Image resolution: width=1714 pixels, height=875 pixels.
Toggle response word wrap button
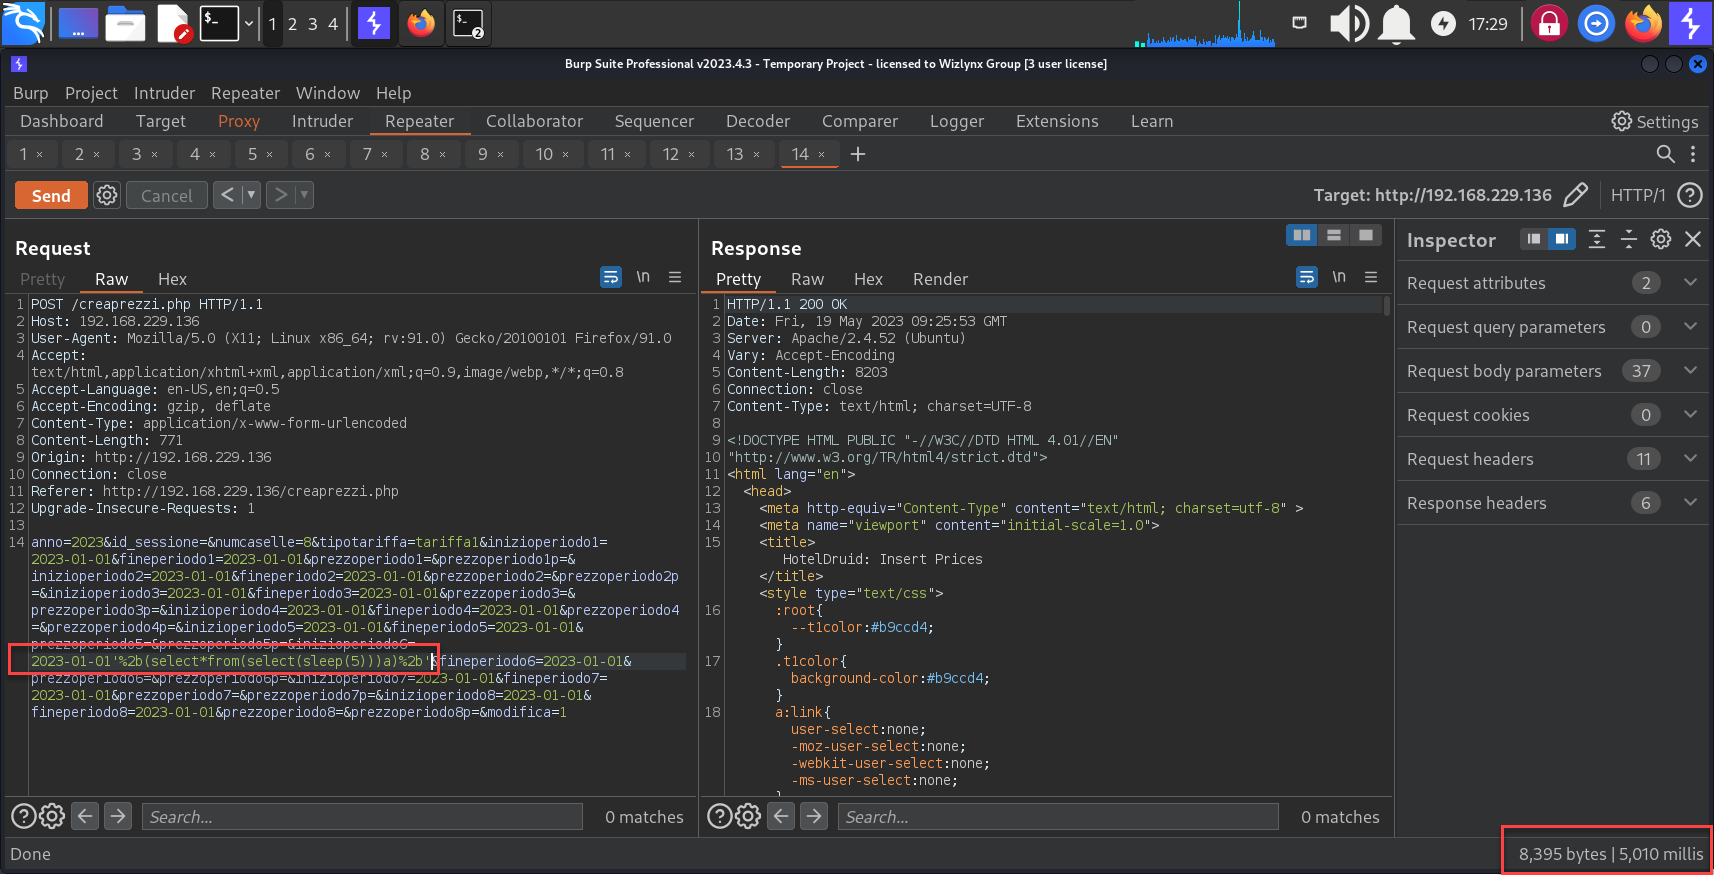pyautogui.click(x=1307, y=277)
